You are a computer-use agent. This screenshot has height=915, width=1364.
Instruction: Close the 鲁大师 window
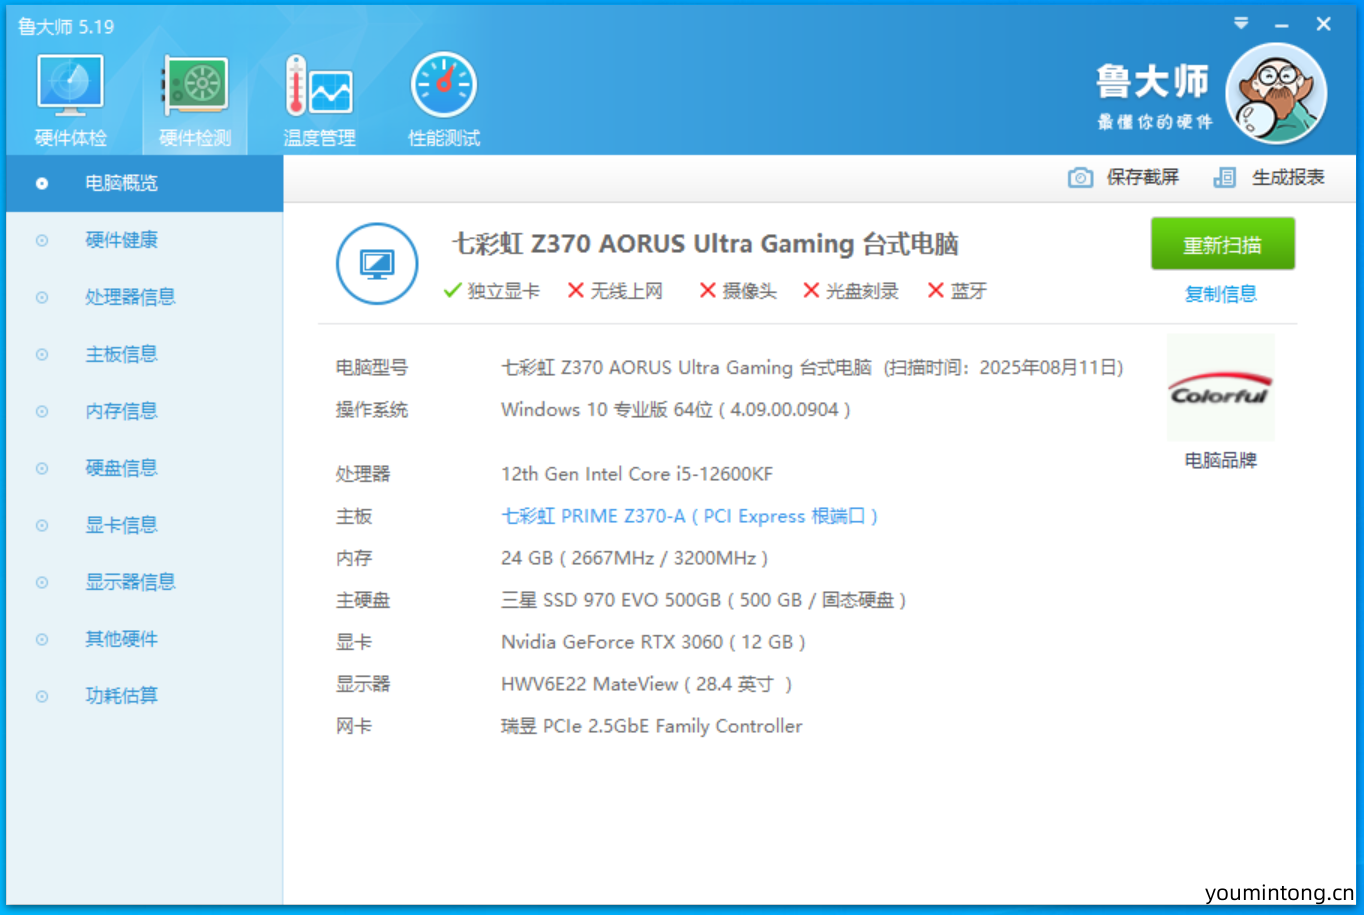(x=1323, y=24)
